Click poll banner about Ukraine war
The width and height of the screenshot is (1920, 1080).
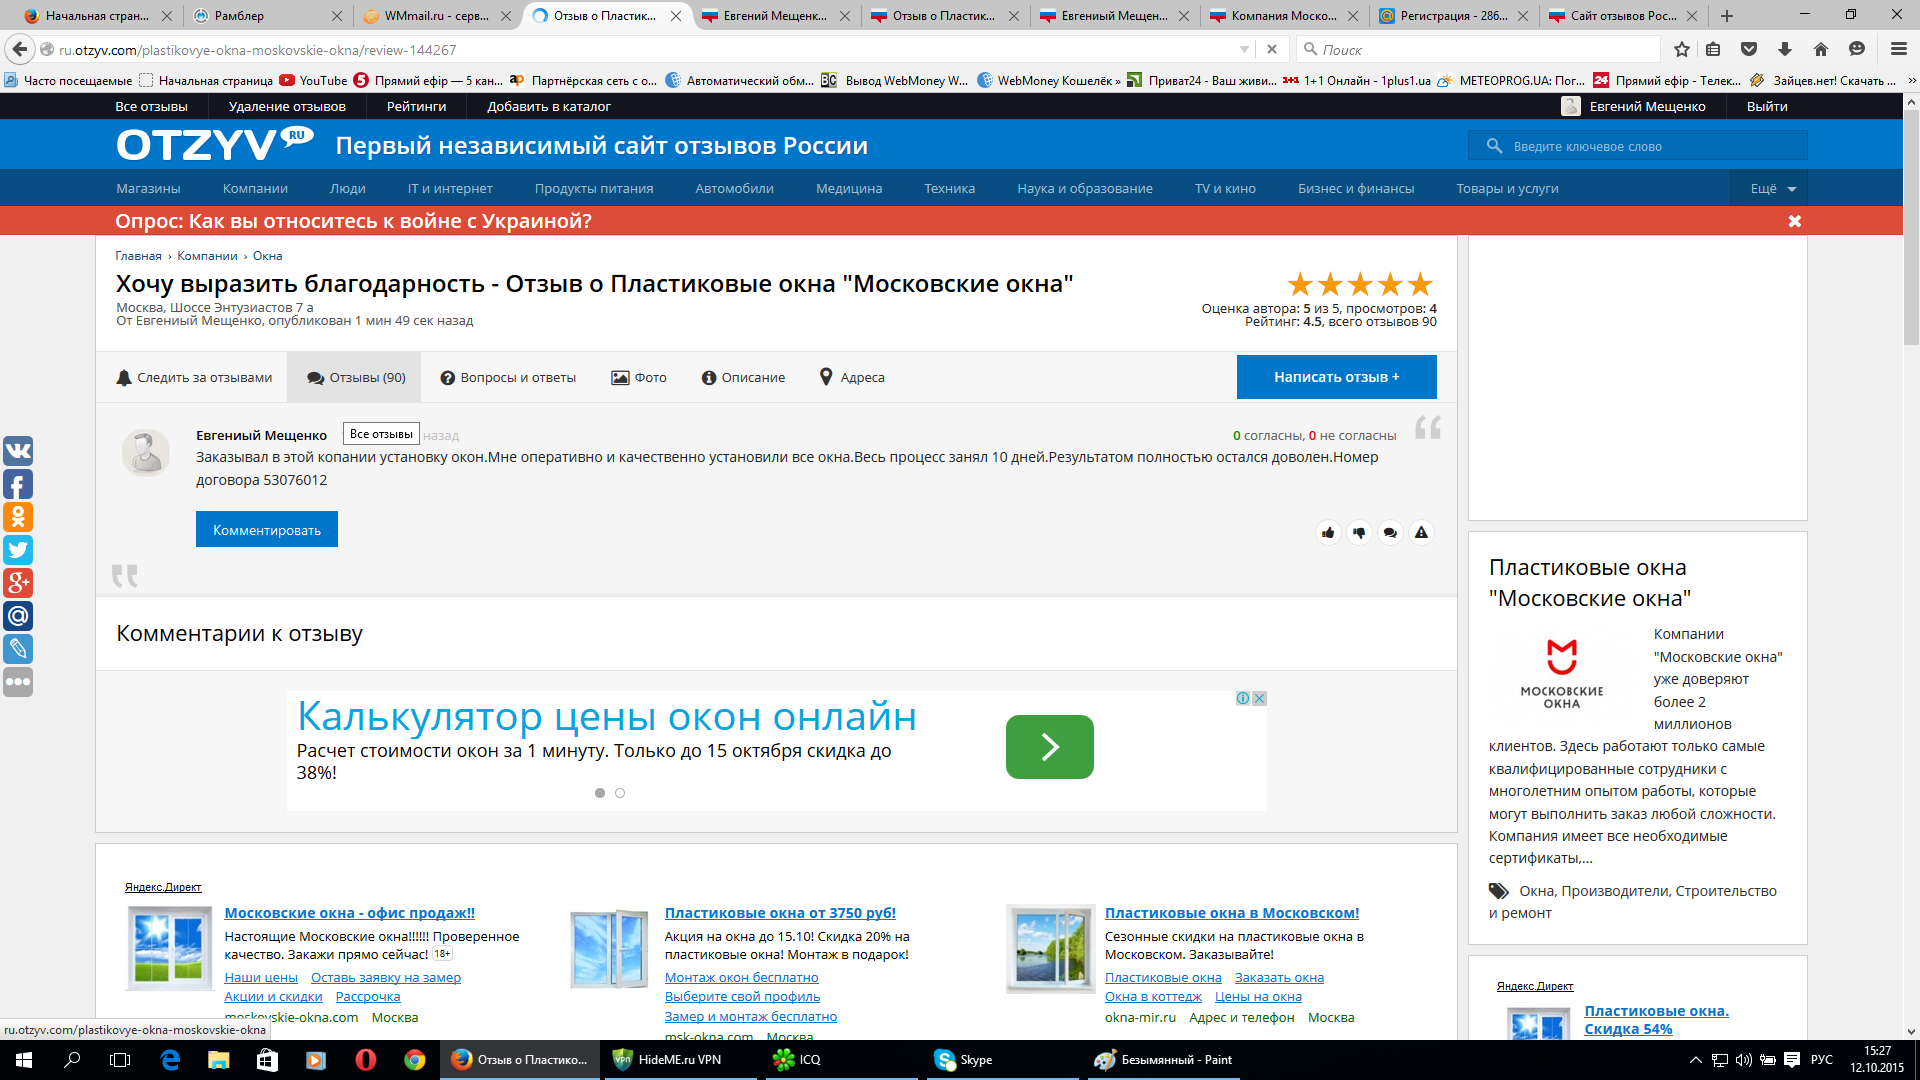pos(353,221)
